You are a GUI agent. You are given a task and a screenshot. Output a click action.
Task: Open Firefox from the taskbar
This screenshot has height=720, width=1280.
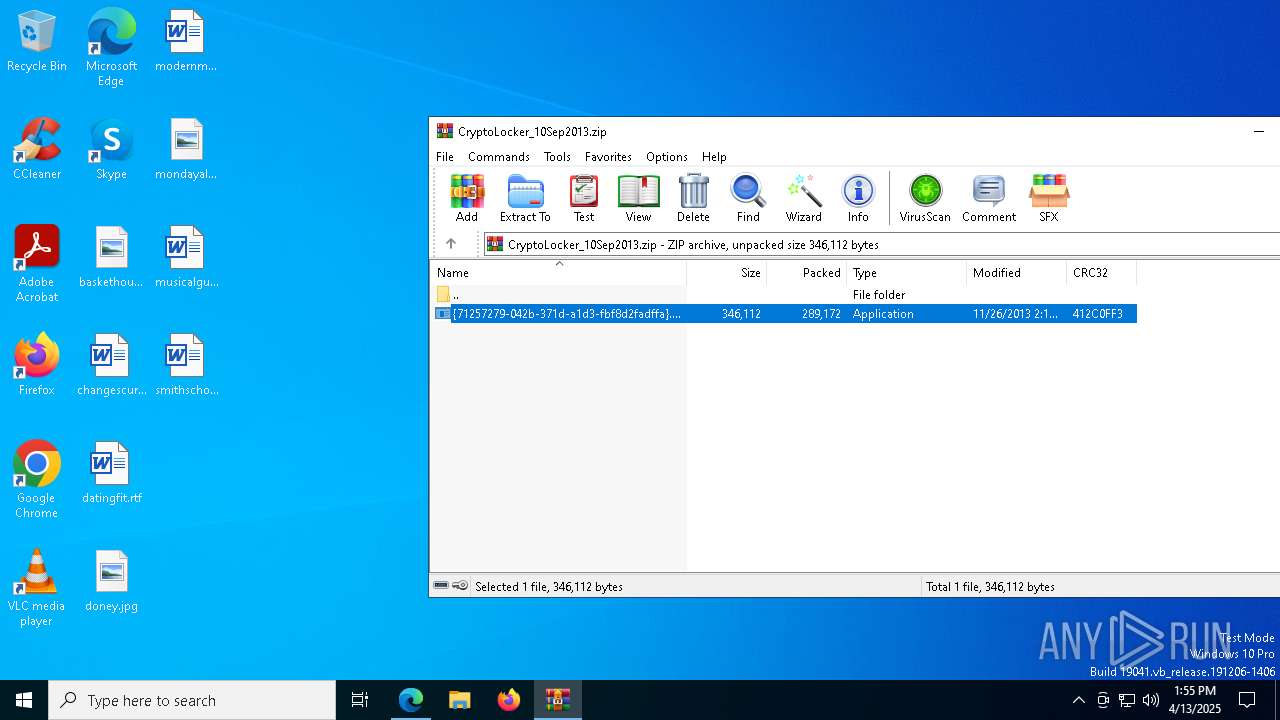(509, 700)
